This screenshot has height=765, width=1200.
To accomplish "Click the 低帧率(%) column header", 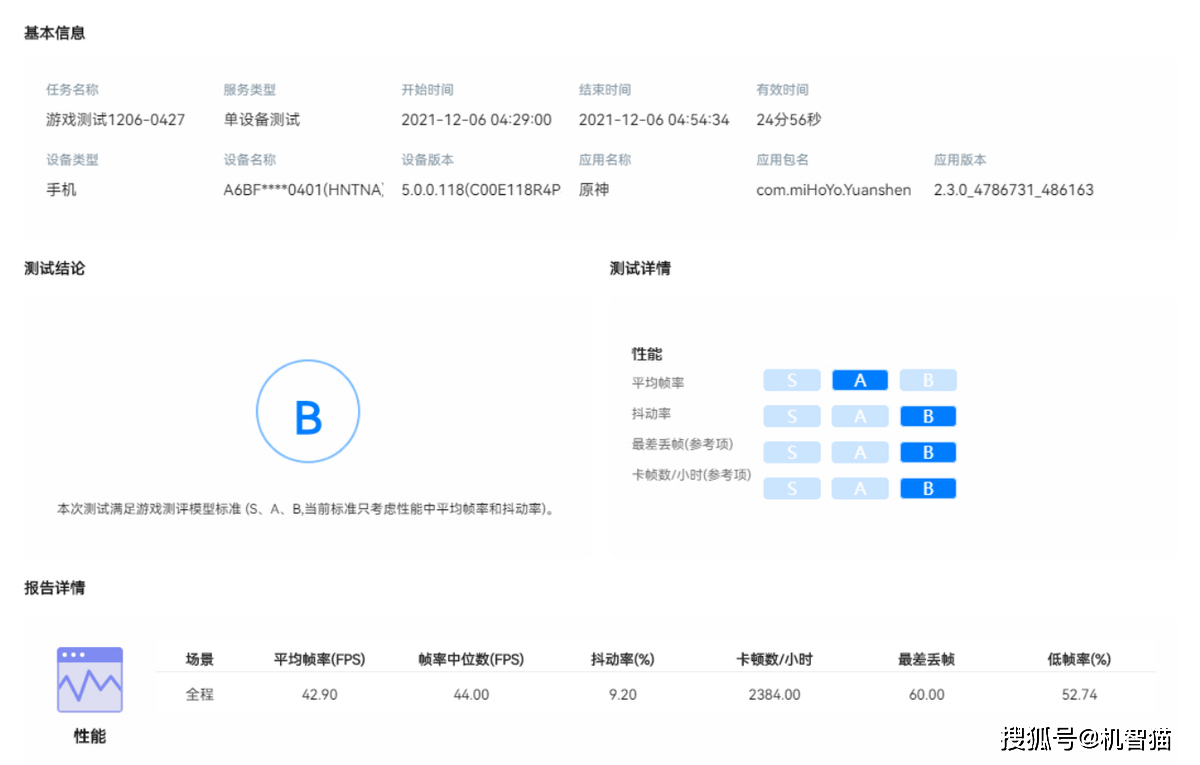I will [x=1079, y=659].
